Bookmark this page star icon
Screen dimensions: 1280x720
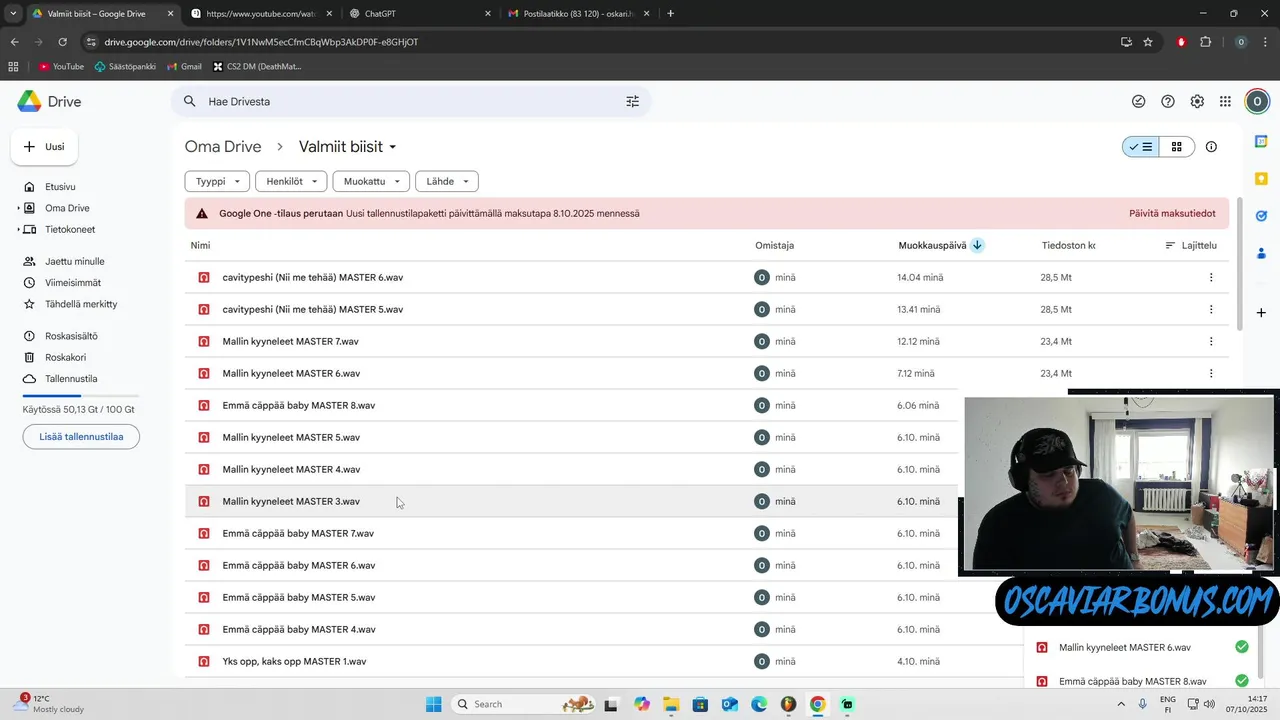pyautogui.click(x=1148, y=42)
